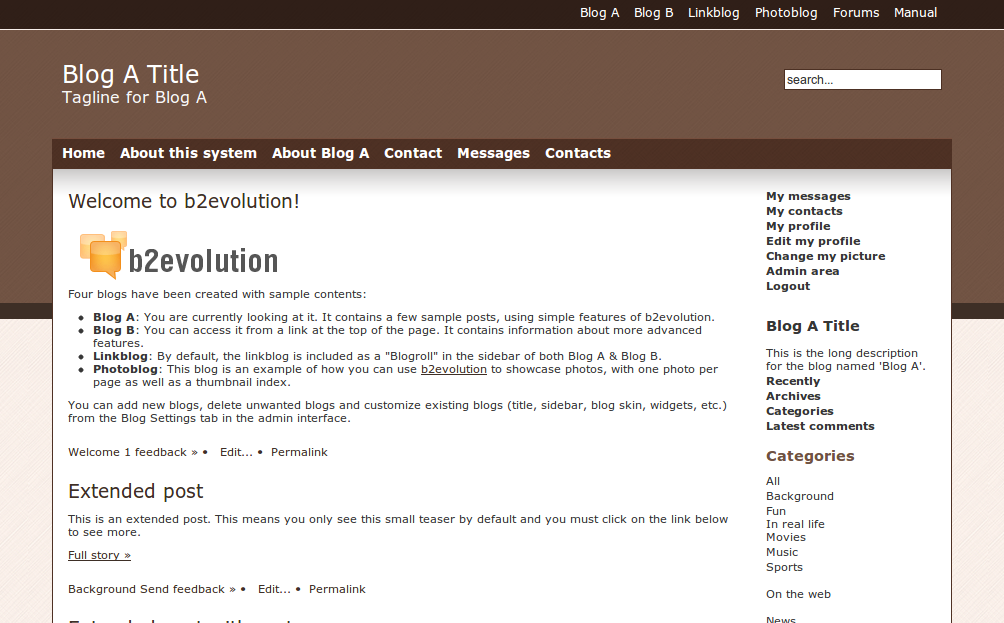
Task: Filter by the Background category in sidebar
Action: click(x=800, y=496)
